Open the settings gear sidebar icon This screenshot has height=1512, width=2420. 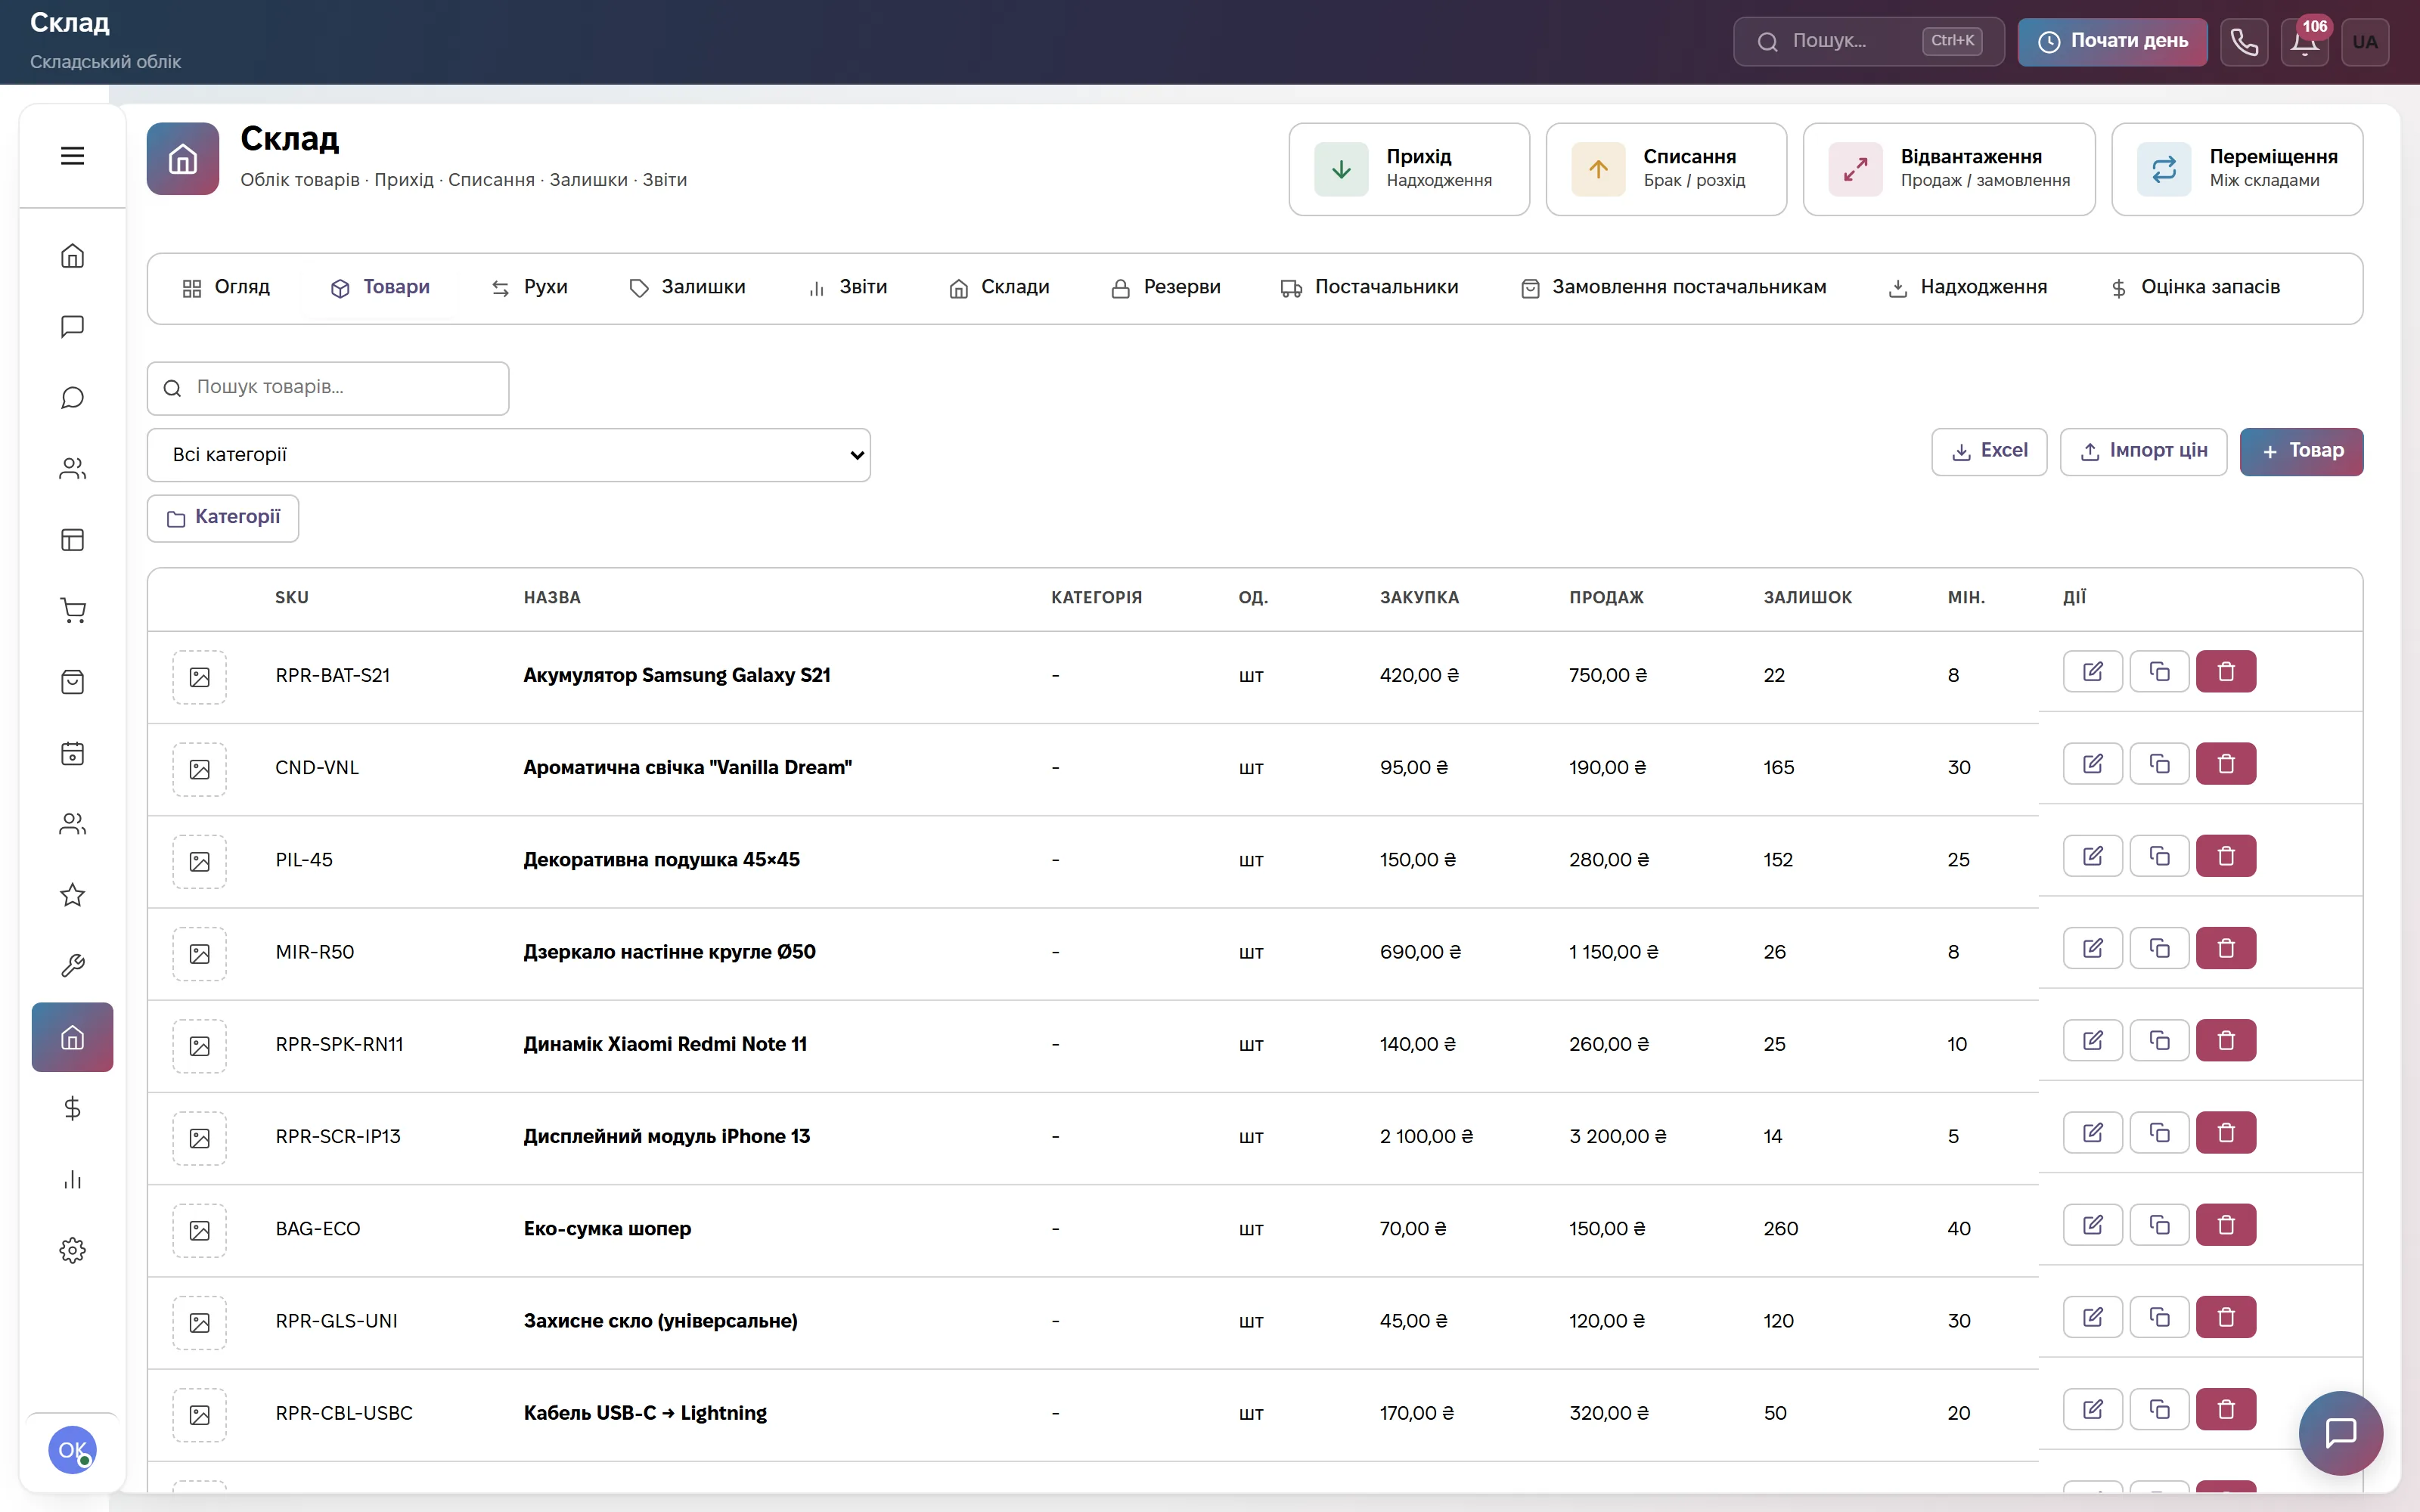(72, 1250)
